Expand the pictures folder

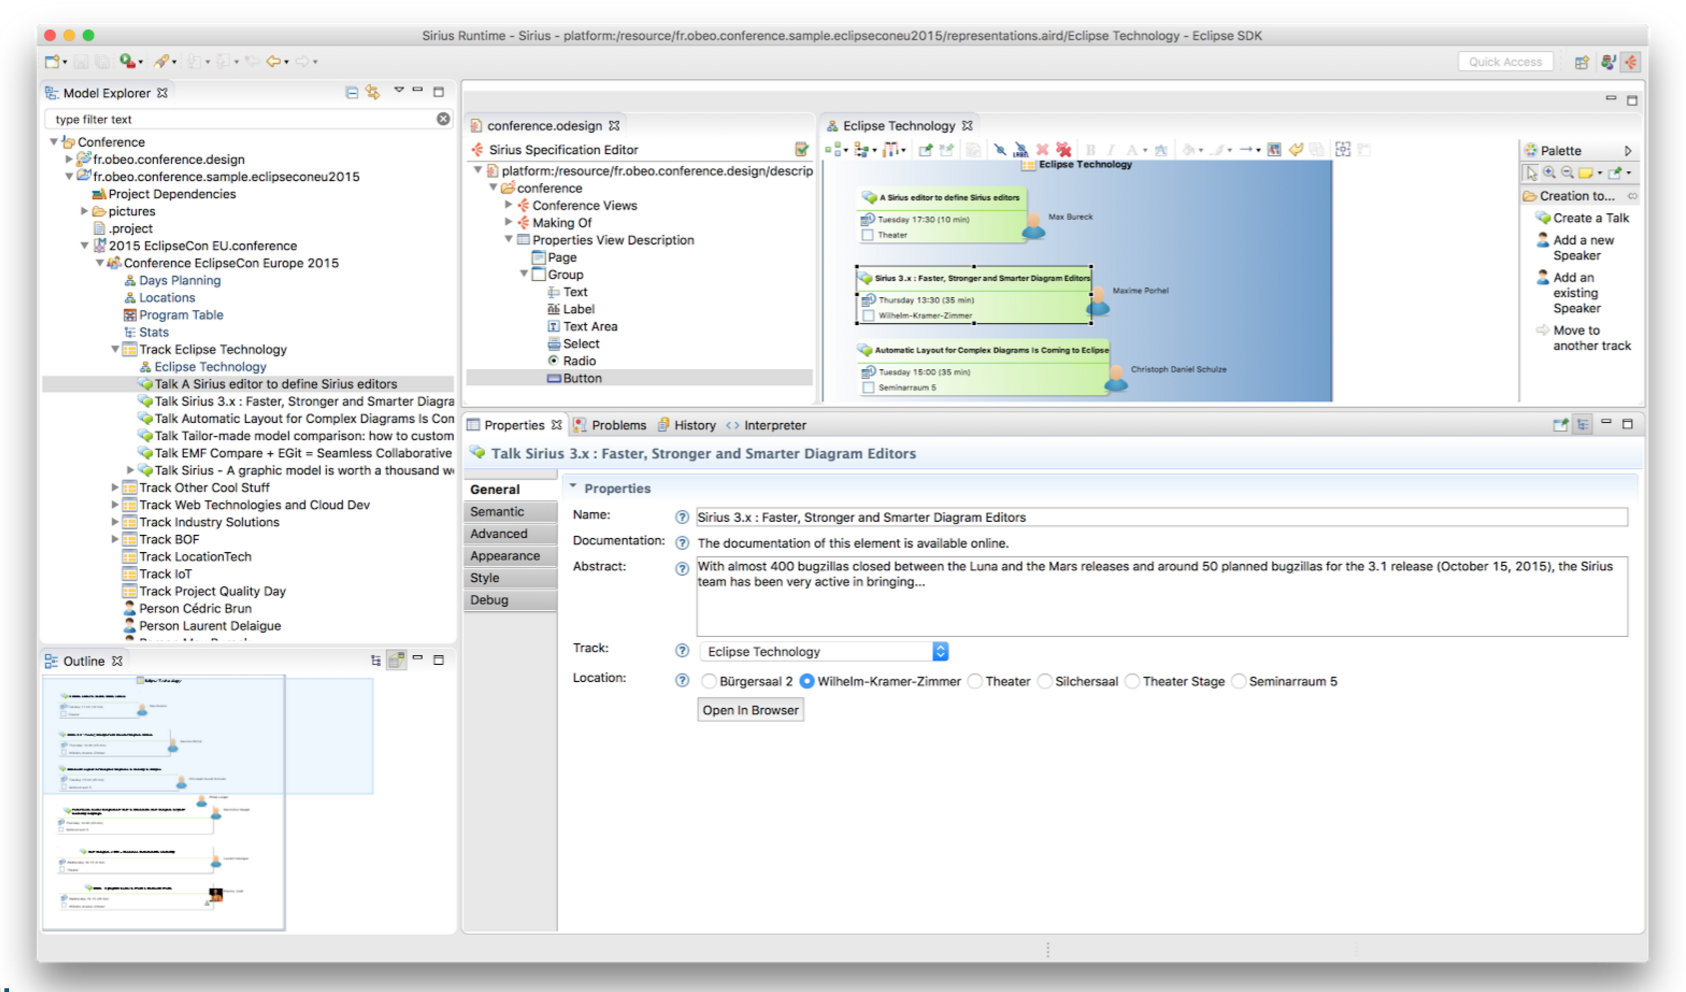(85, 211)
